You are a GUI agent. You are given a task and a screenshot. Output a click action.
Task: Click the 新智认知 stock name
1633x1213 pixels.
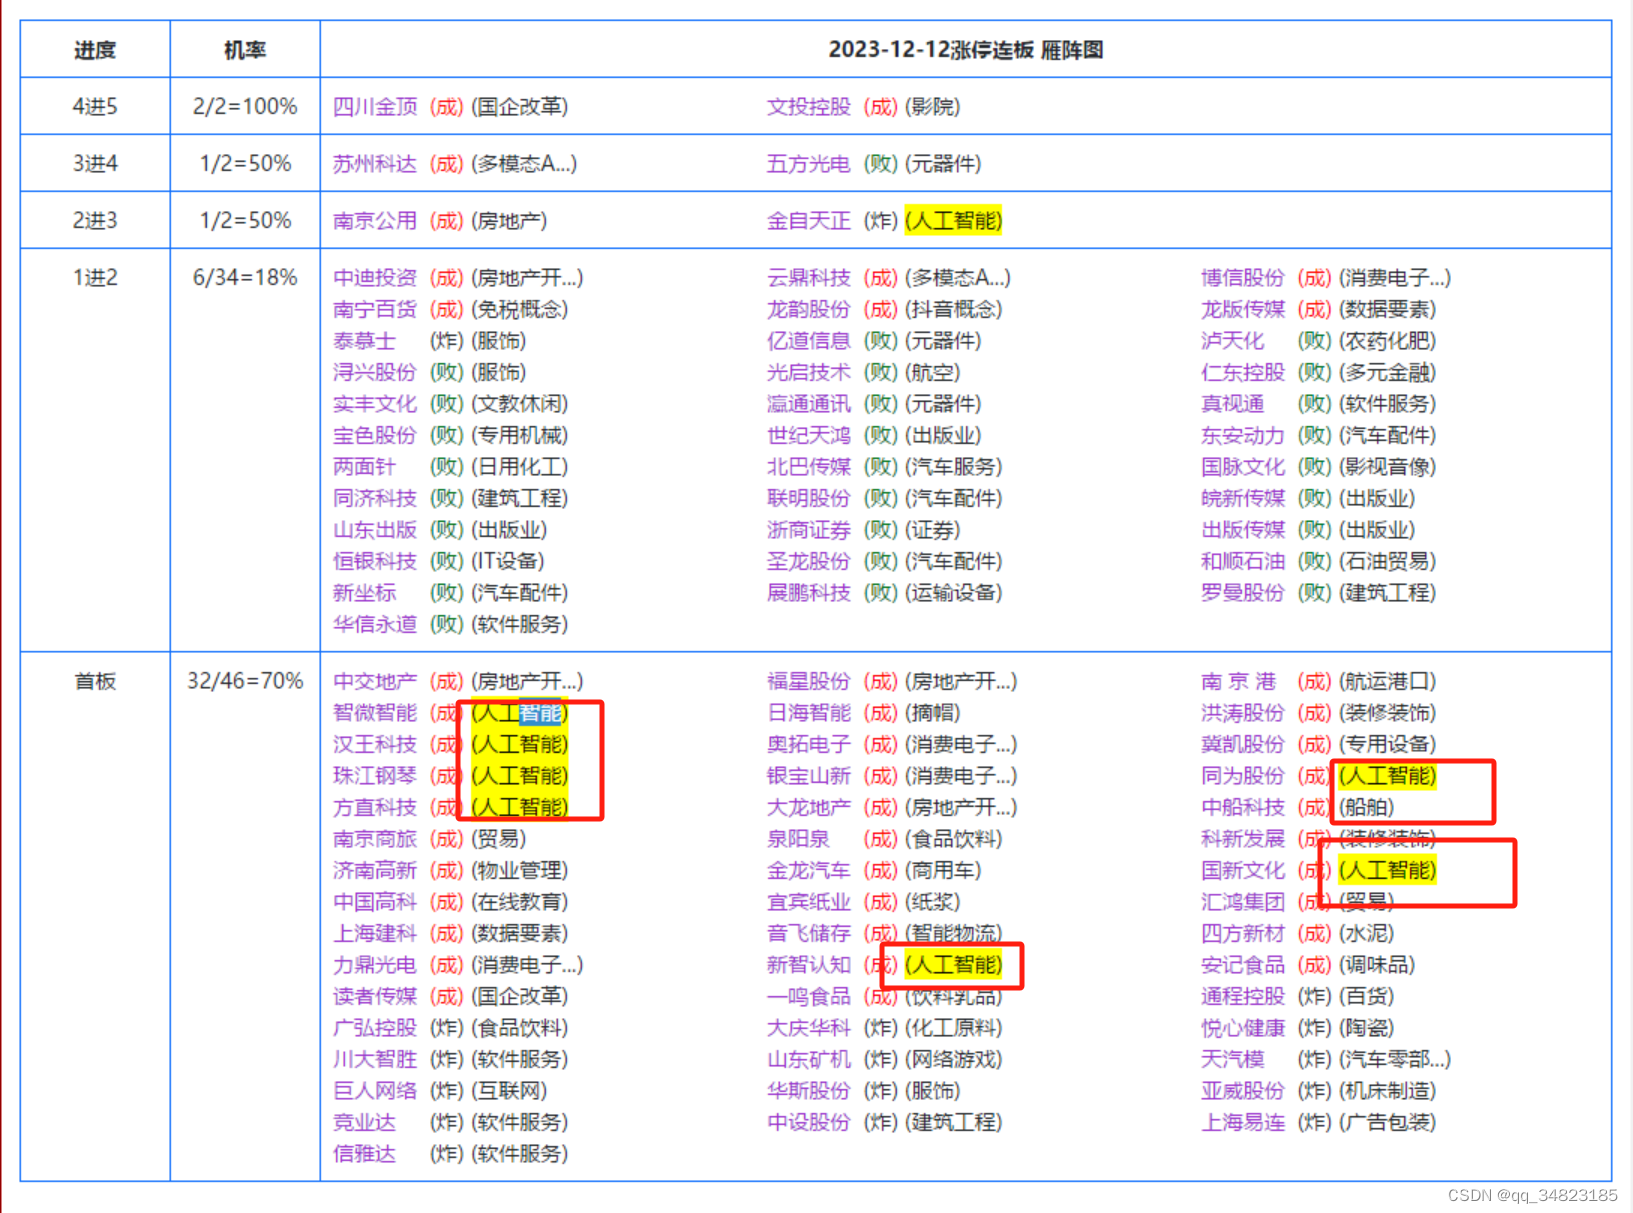[809, 965]
